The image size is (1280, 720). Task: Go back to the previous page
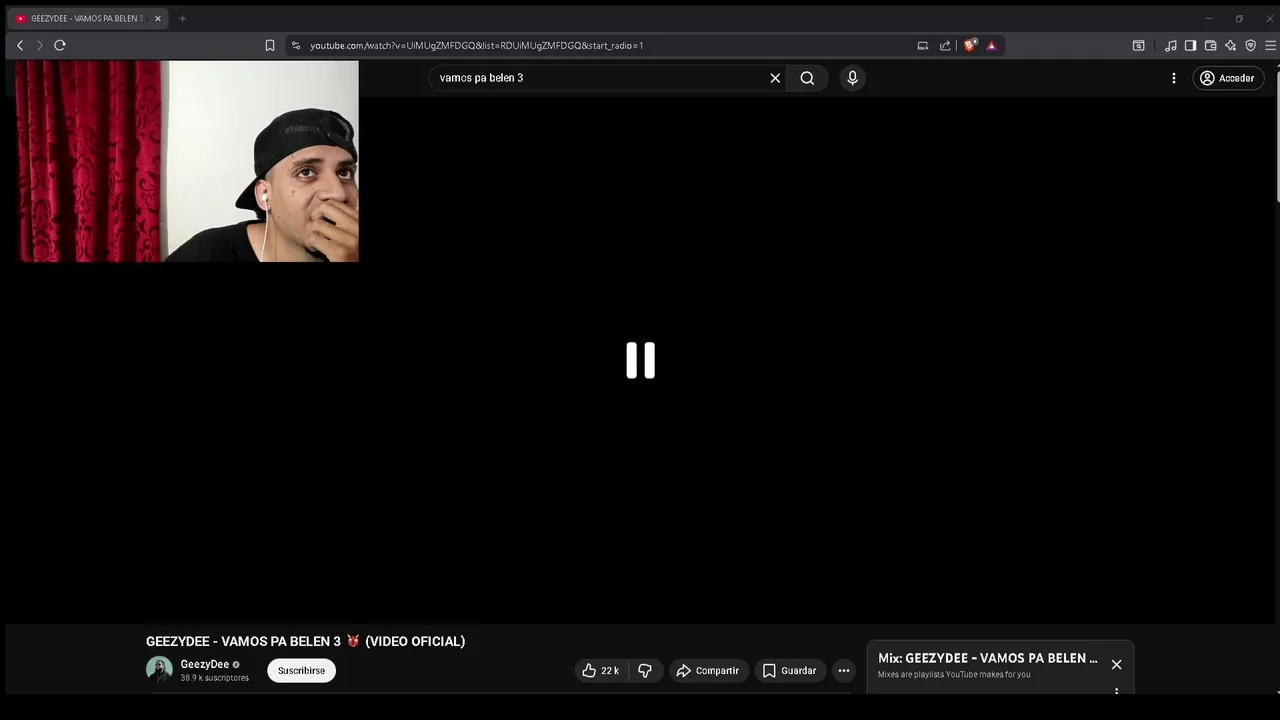click(x=20, y=45)
